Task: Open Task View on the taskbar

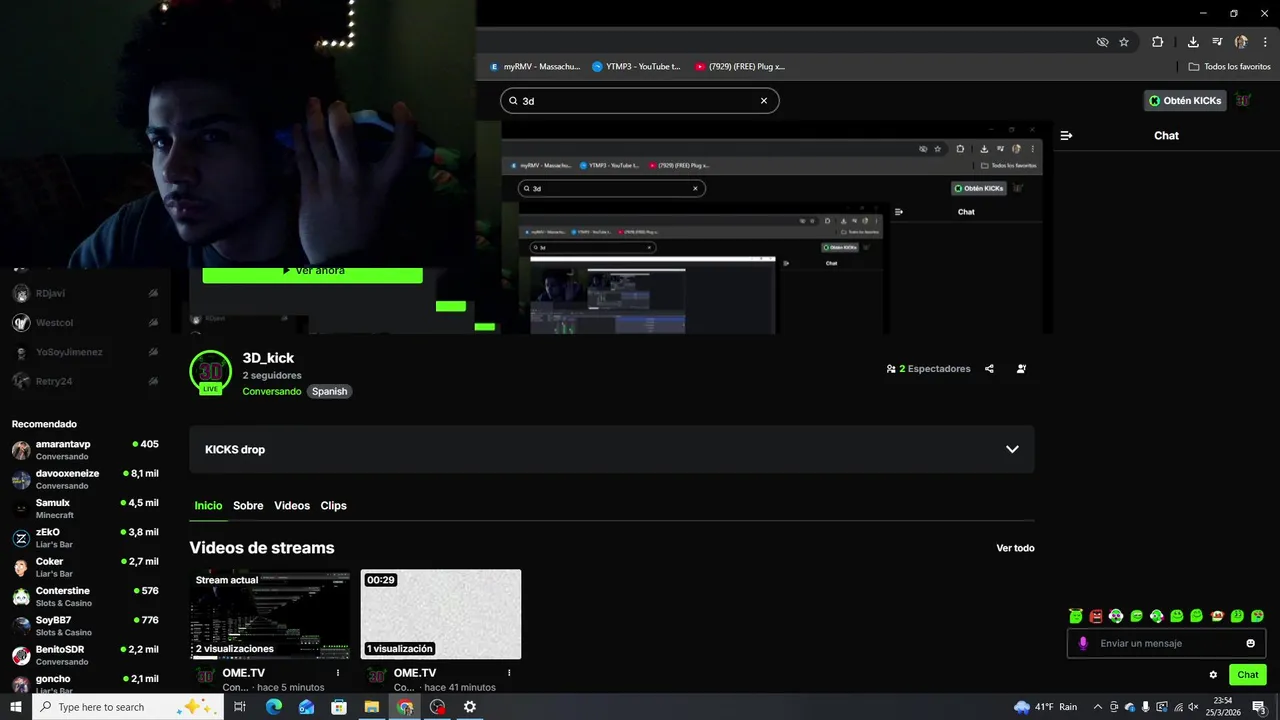Action: (x=240, y=707)
